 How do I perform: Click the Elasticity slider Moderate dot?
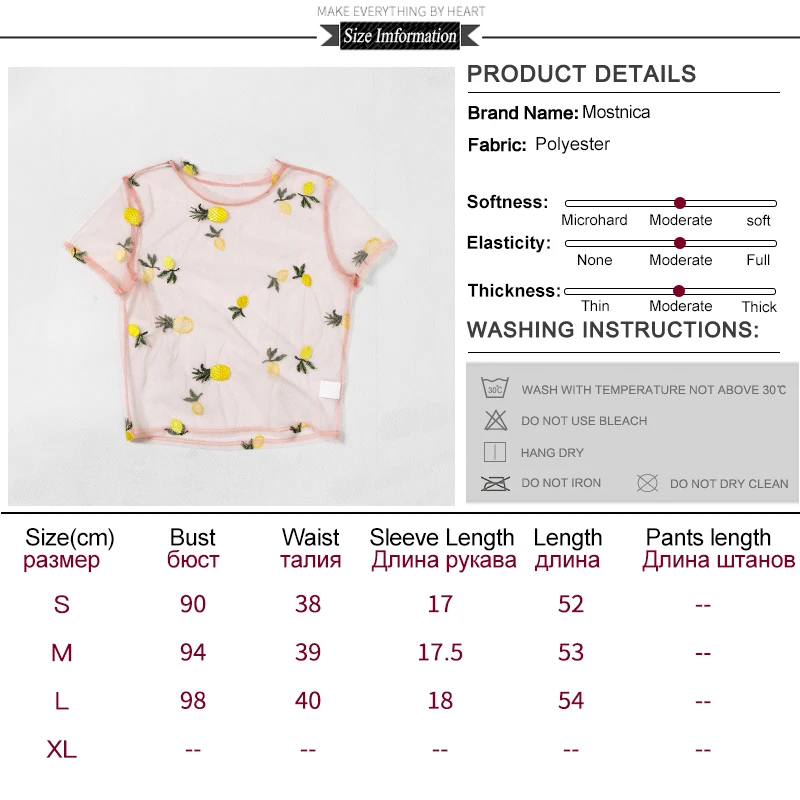click(680, 243)
